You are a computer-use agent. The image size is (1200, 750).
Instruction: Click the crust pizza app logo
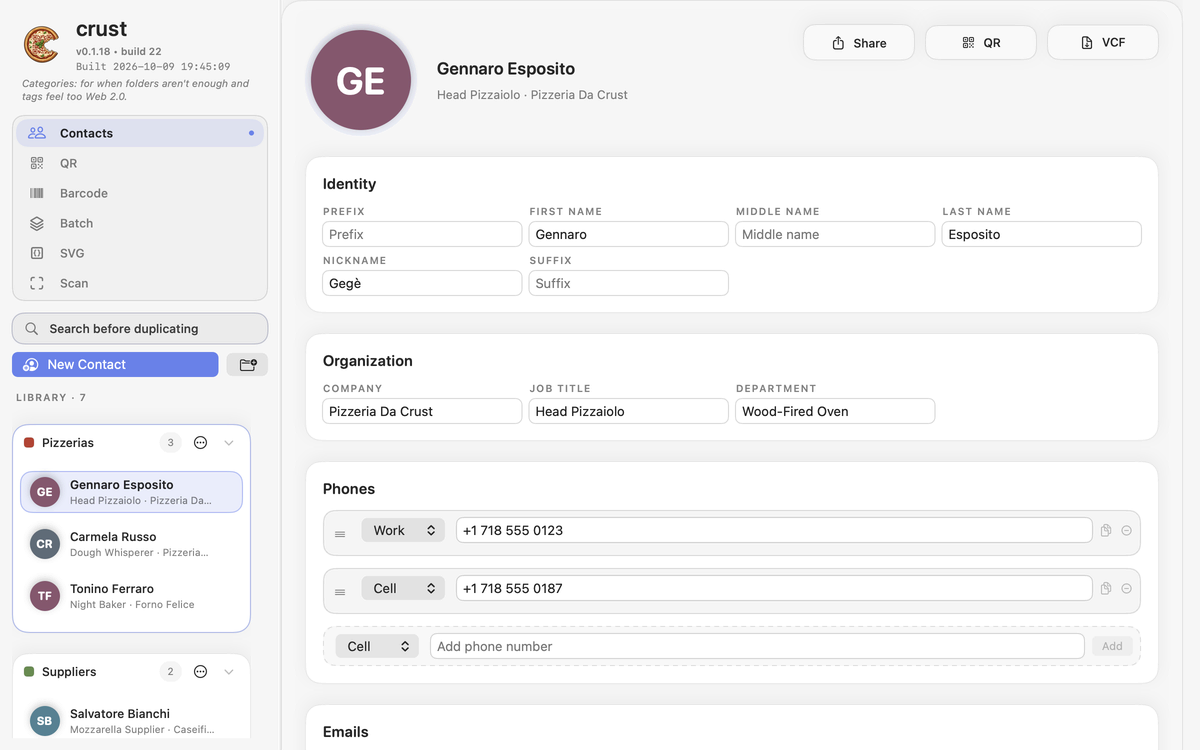(x=41, y=44)
